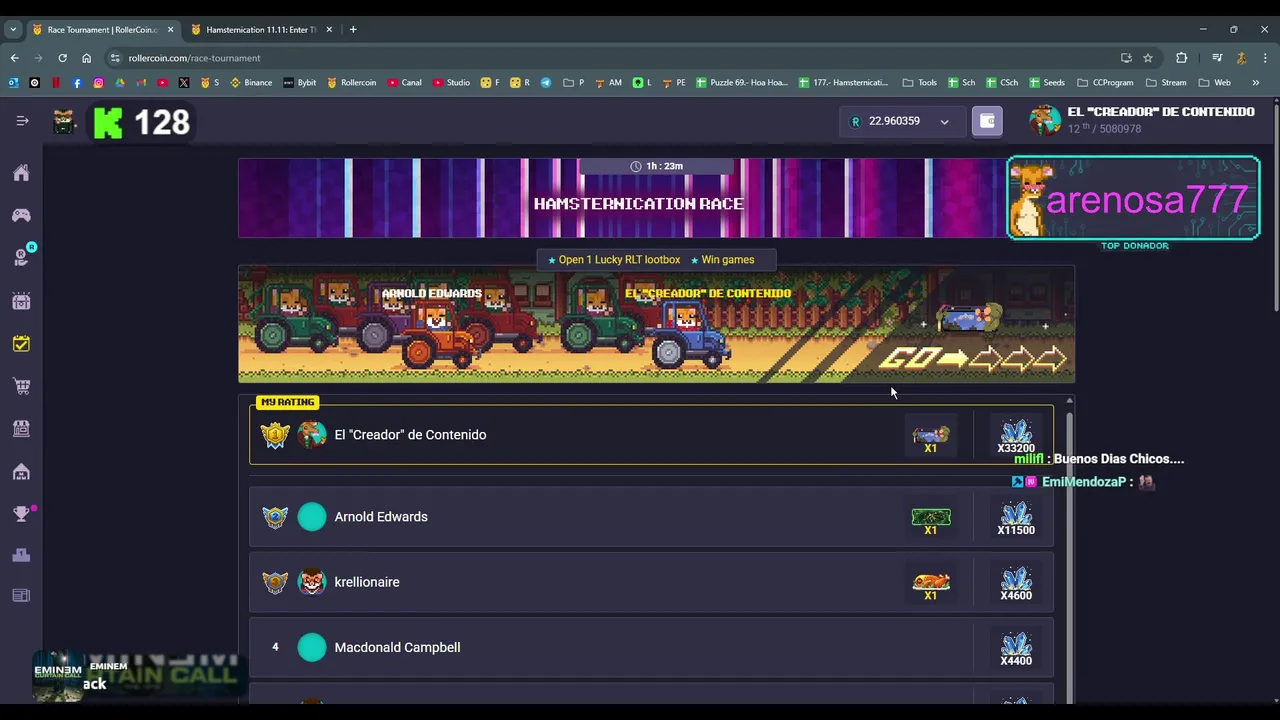The width and height of the screenshot is (1280, 720).
Task: Open the shopping cart store icon
Action: (21, 386)
